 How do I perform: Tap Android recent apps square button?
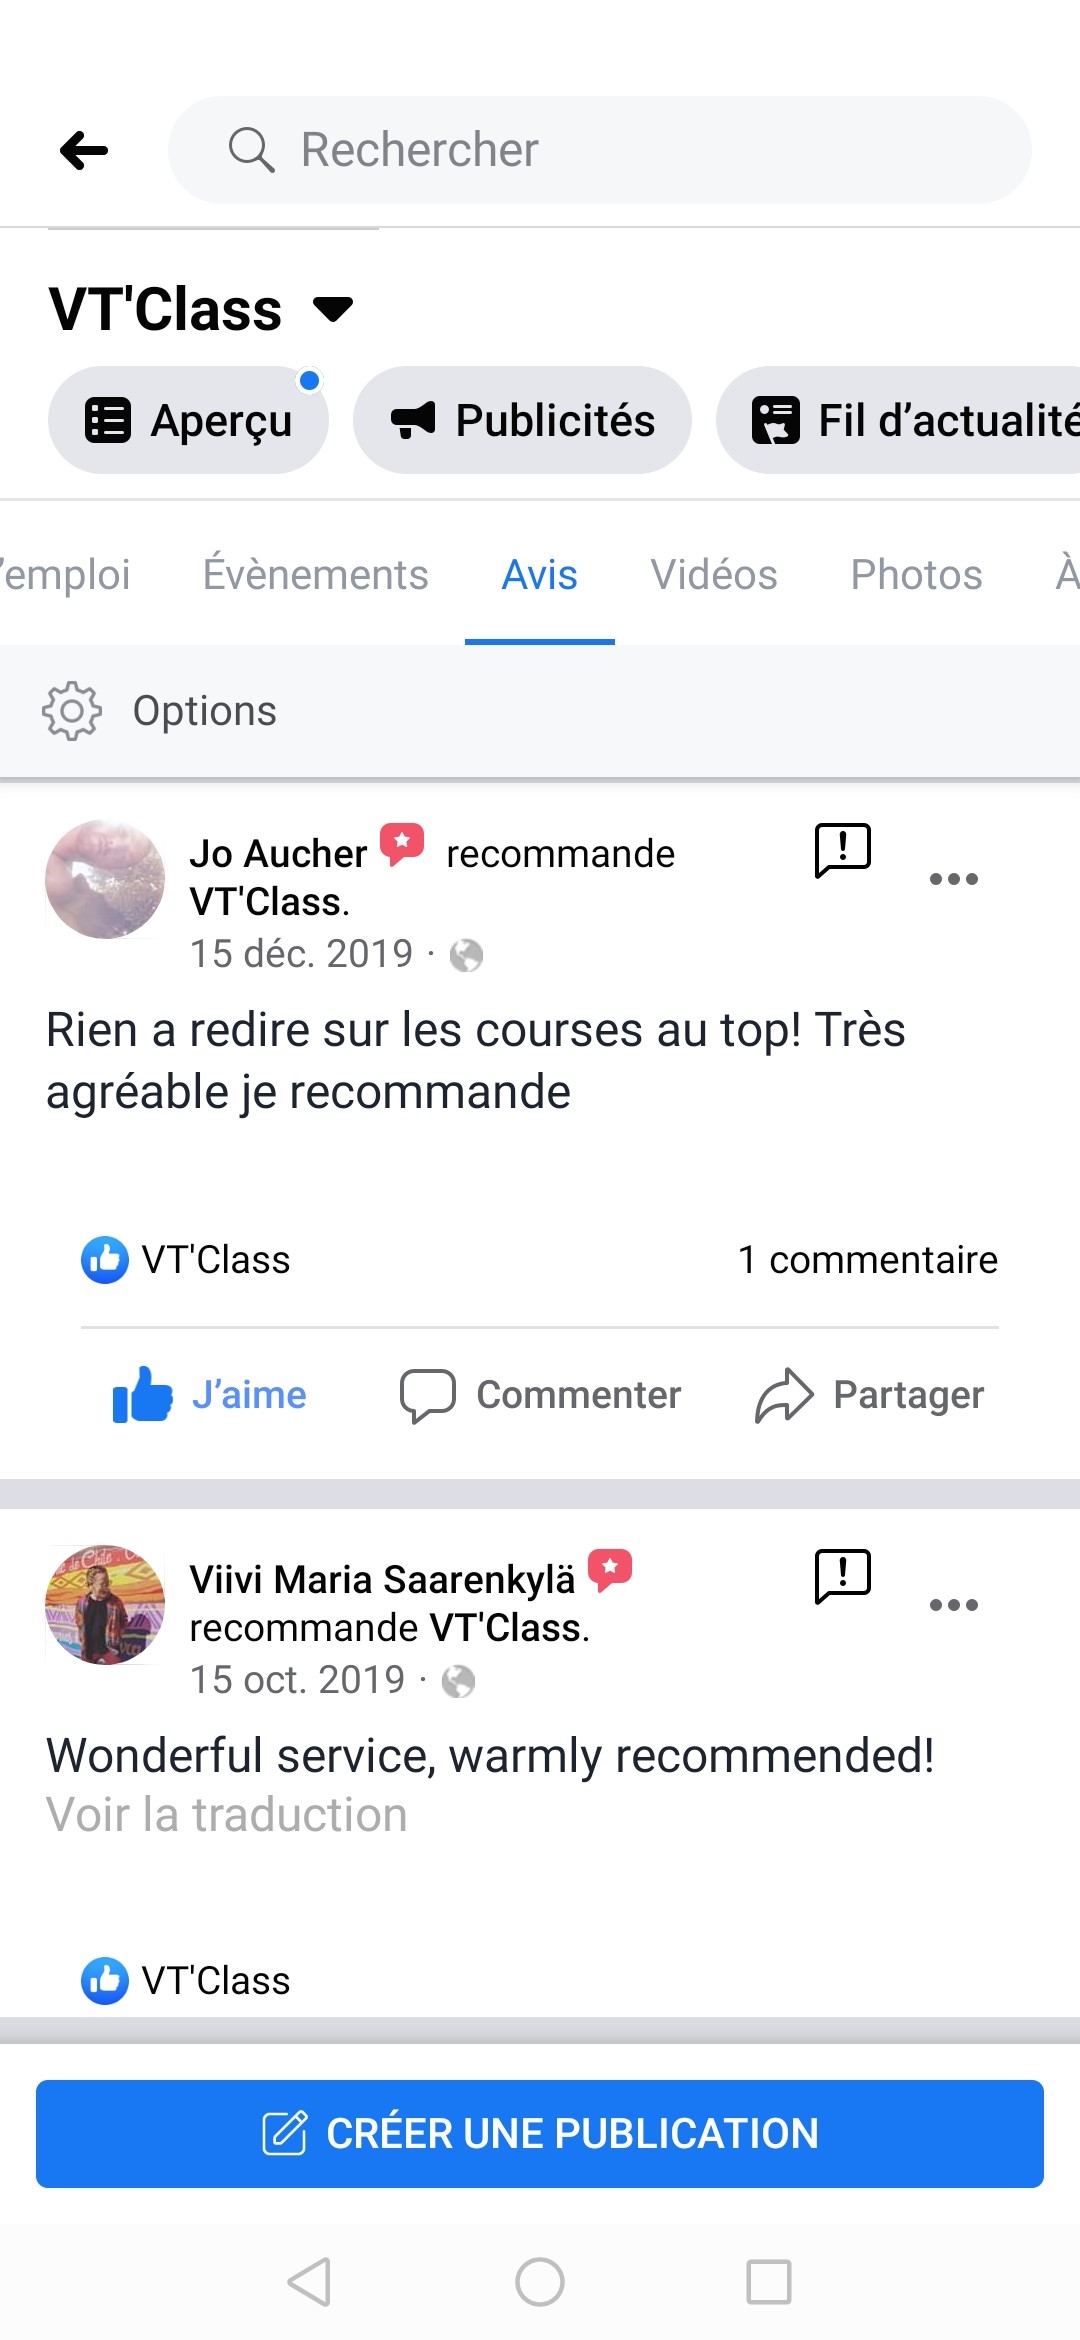click(x=769, y=2282)
